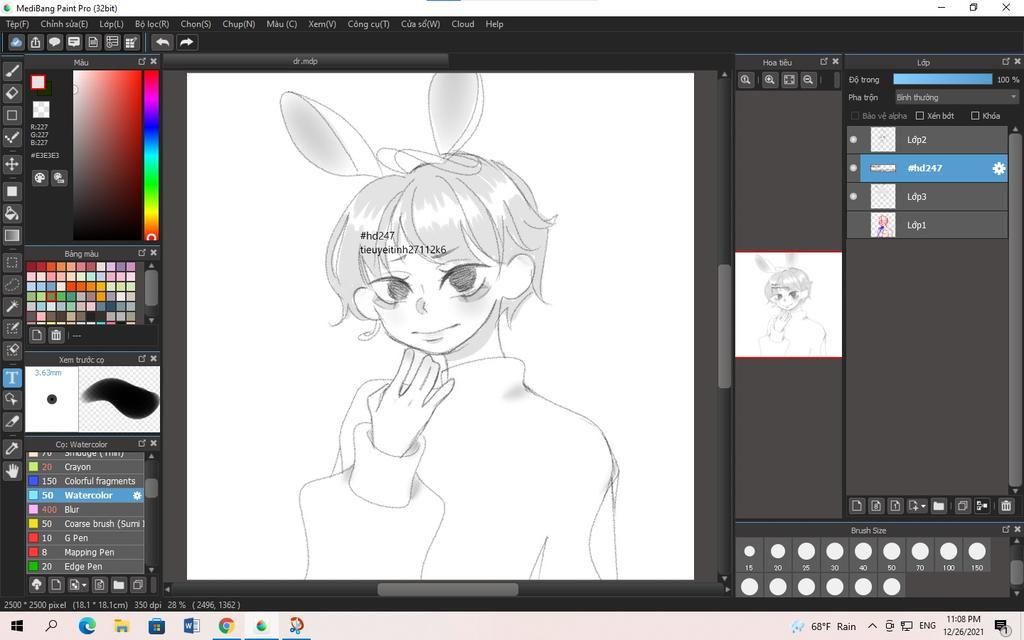This screenshot has height=640, width=1024.
Task: Undock the Màu color panel
Action: 142,61
